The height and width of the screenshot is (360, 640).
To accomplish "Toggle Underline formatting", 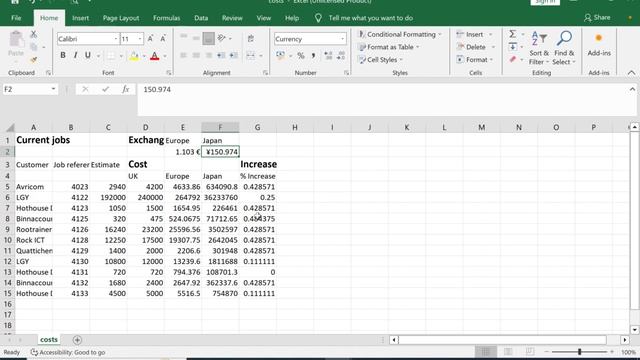I will pyautogui.click(x=87, y=55).
